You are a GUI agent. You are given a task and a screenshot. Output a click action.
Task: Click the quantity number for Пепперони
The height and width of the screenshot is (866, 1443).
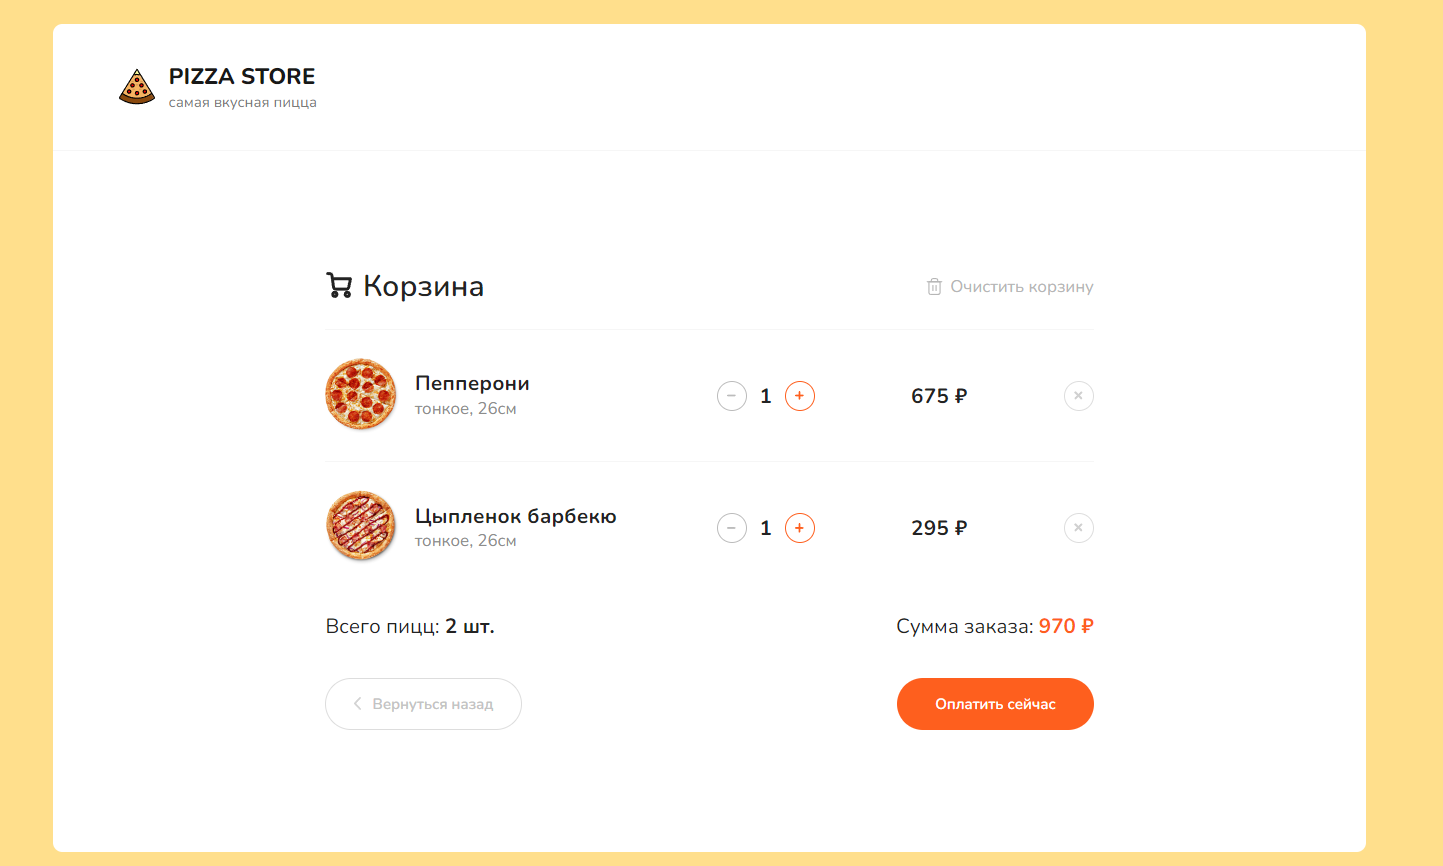pyautogui.click(x=766, y=396)
